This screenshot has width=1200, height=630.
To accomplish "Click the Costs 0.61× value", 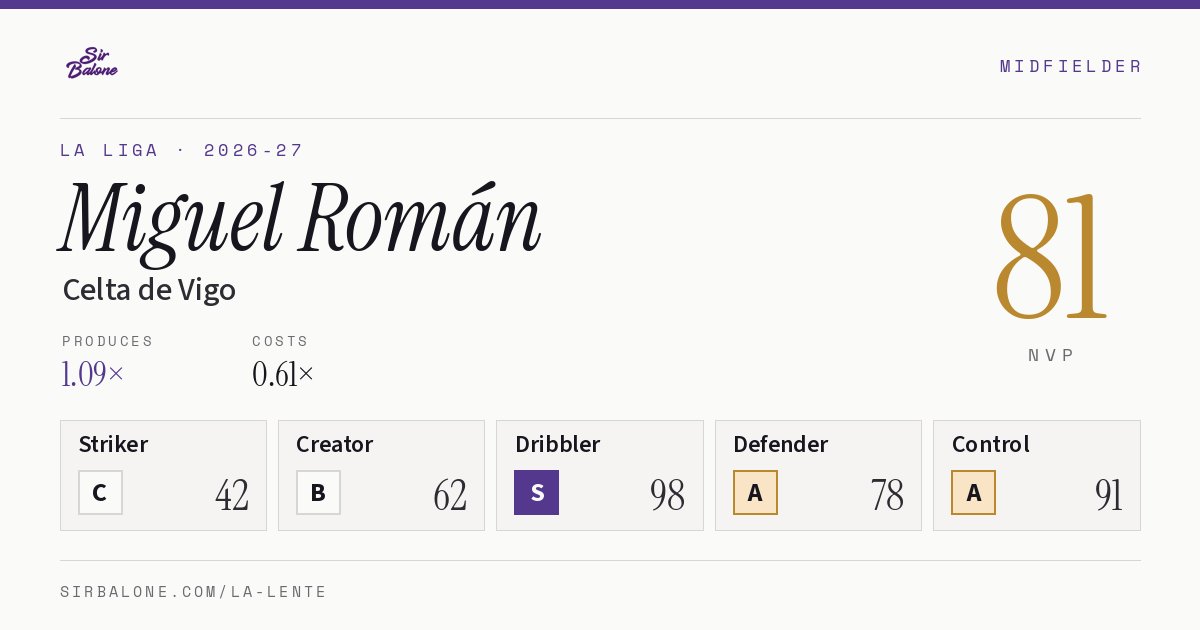I will click(283, 374).
